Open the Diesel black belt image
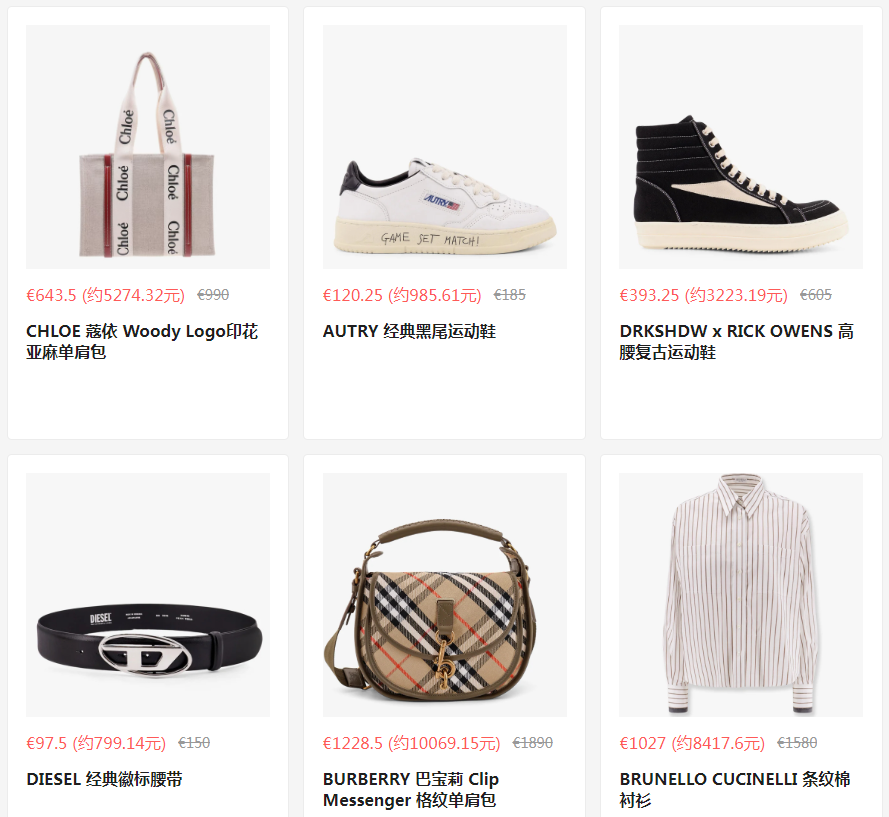Viewport: 889px width, 817px height. click(x=148, y=595)
